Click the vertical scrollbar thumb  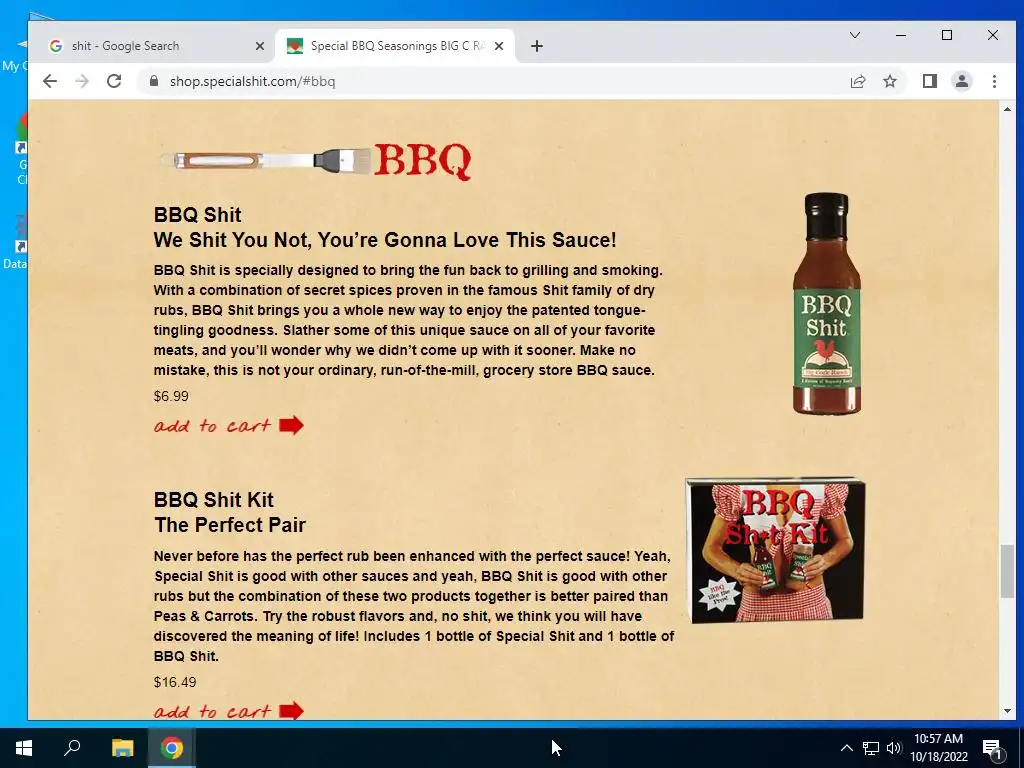(1007, 571)
